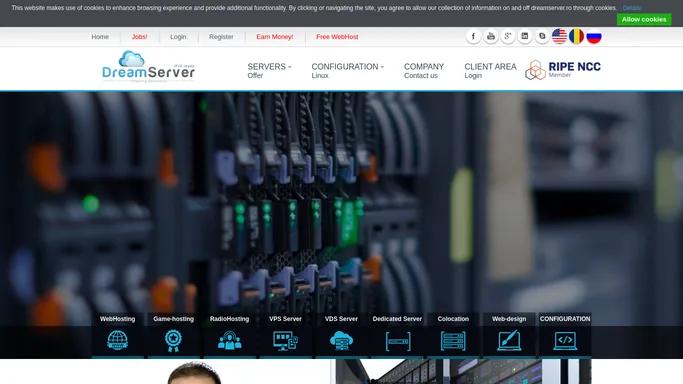Select the RadioHosting tab label
This screenshot has height=384, width=683.
230,319
